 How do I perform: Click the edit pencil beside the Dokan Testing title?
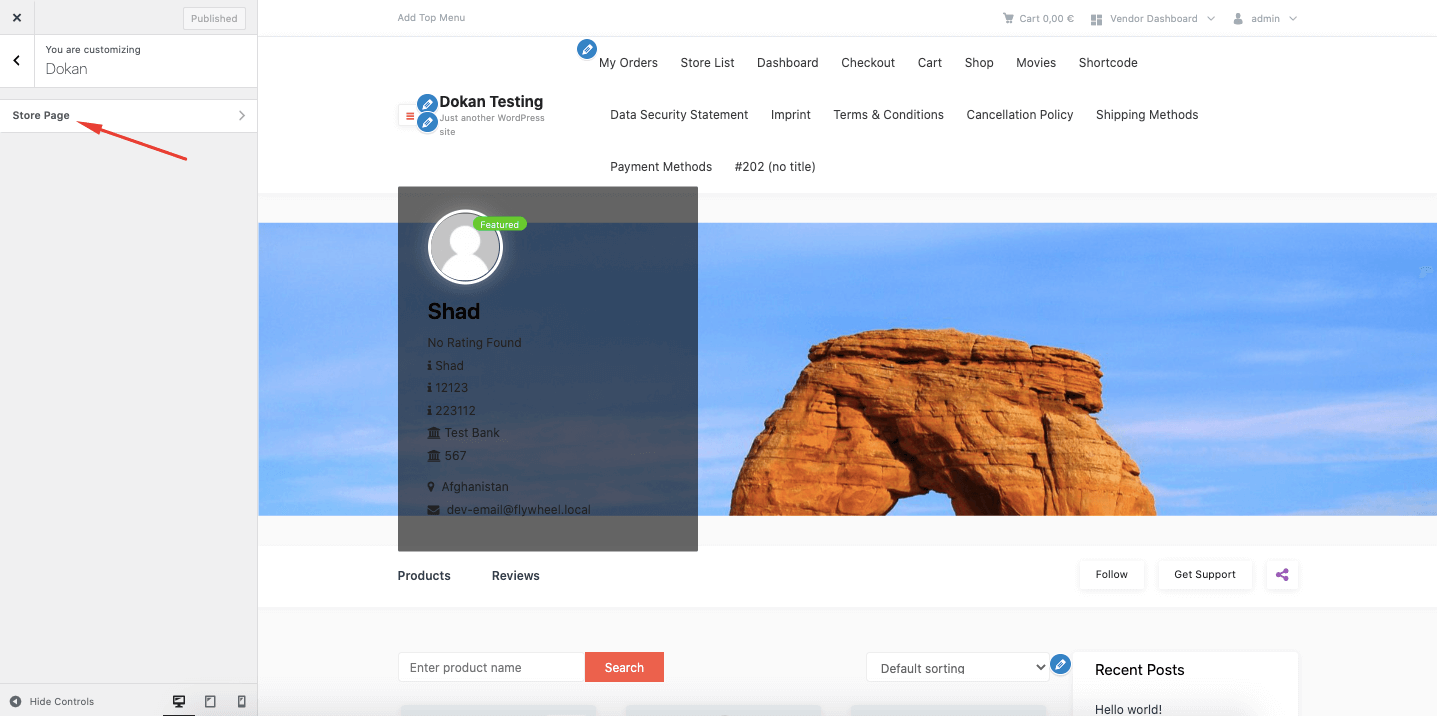pyautogui.click(x=427, y=104)
